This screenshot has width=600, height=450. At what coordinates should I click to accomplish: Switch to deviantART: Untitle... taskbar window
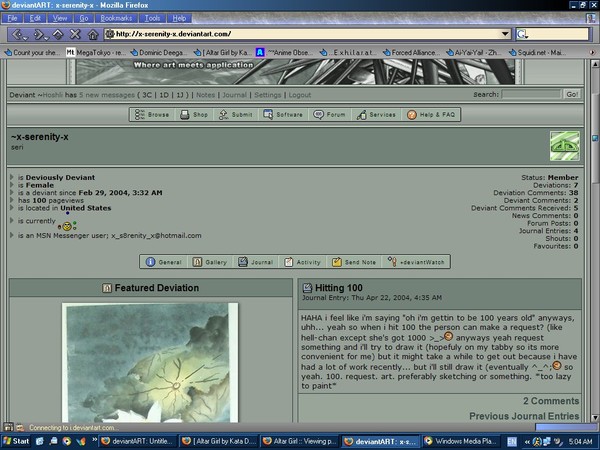(x=139, y=441)
